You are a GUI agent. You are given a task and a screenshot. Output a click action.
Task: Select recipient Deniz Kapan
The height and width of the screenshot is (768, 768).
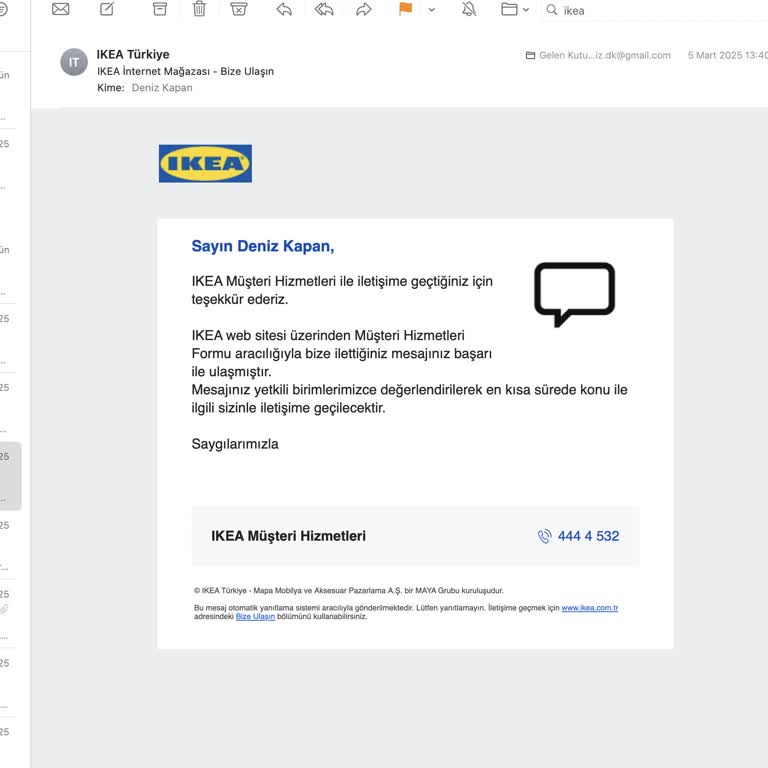(x=162, y=88)
